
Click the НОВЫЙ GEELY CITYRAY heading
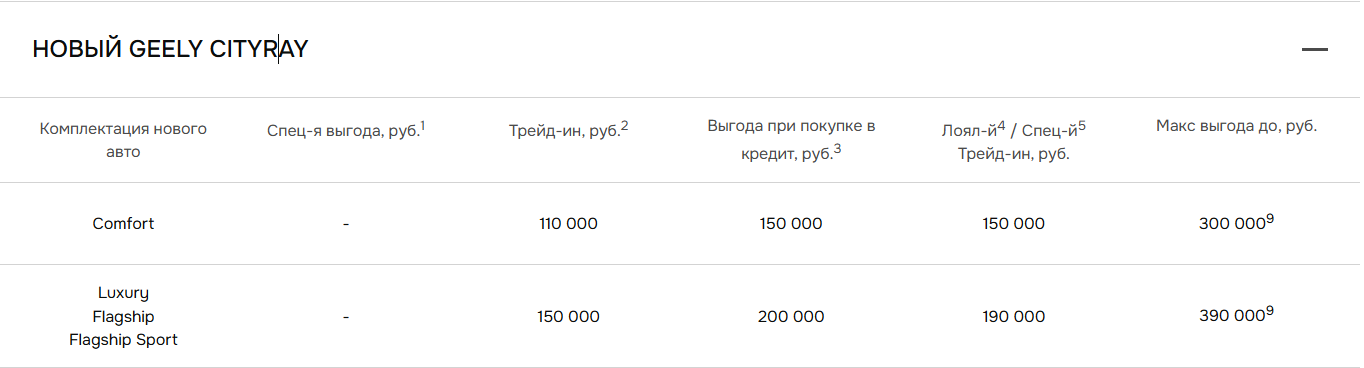(170, 49)
